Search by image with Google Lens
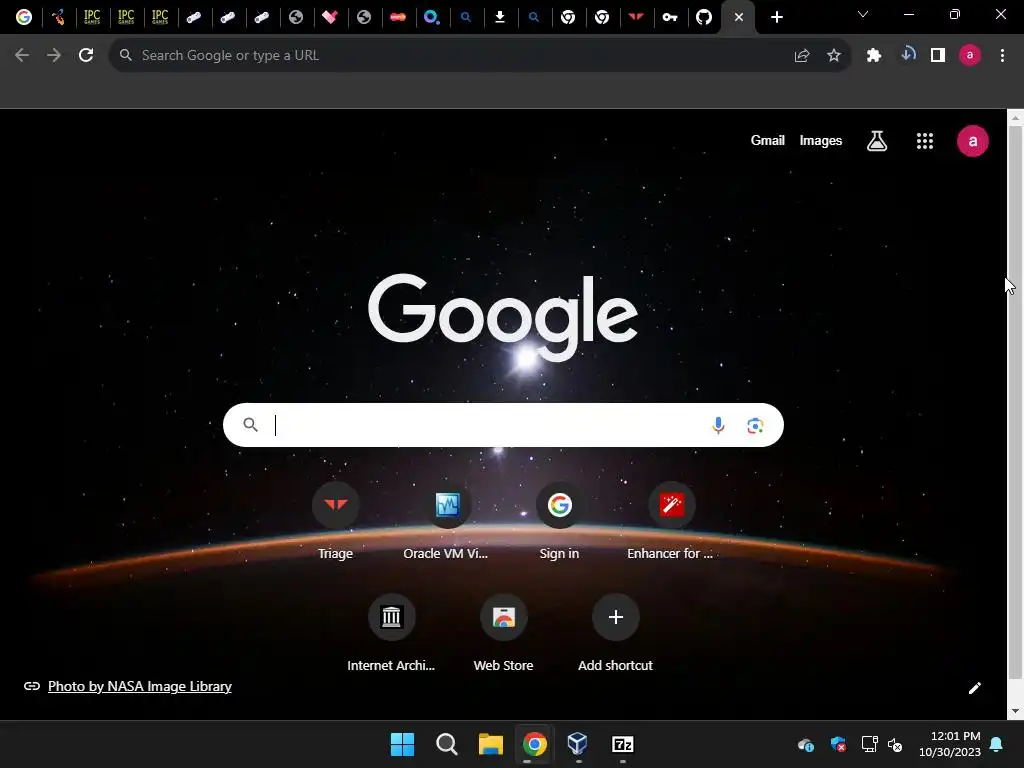The height and width of the screenshot is (768, 1024). 755,426
